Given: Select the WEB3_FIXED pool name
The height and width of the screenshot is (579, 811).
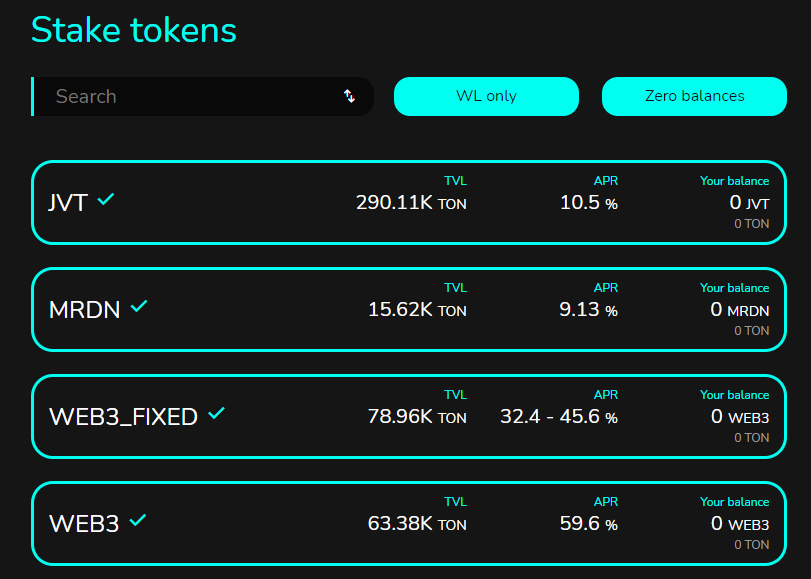Looking at the screenshot, I should [x=123, y=417].
